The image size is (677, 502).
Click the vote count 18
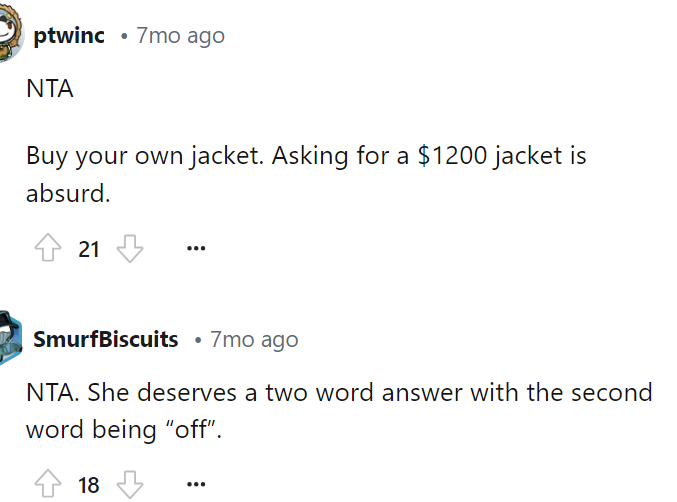(x=89, y=486)
